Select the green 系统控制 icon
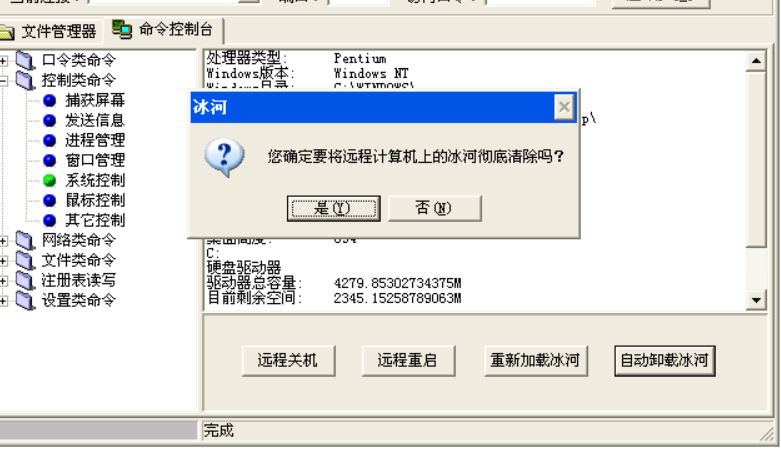This screenshot has width=781, height=457. tap(49, 180)
